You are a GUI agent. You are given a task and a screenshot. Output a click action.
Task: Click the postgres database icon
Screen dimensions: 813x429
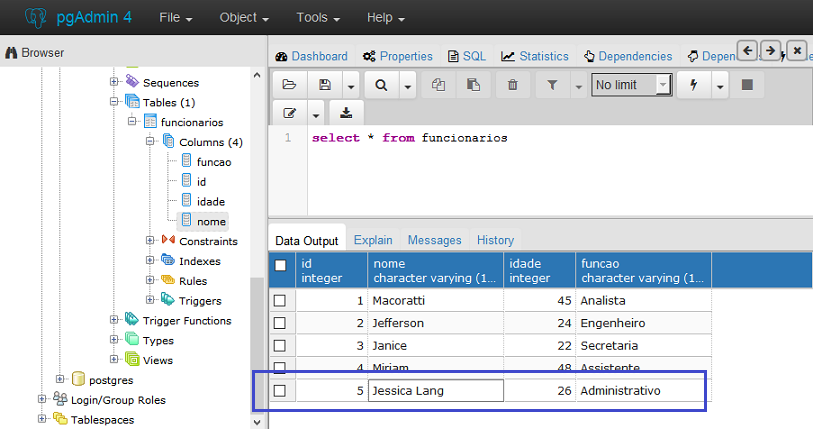click(78, 379)
